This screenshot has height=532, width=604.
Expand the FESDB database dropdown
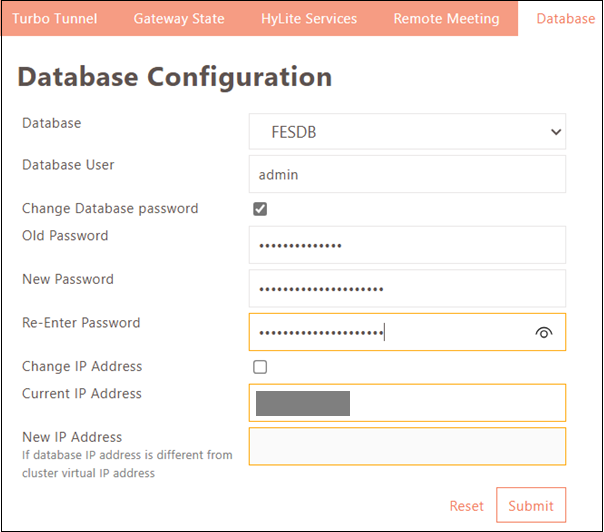coord(406,131)
